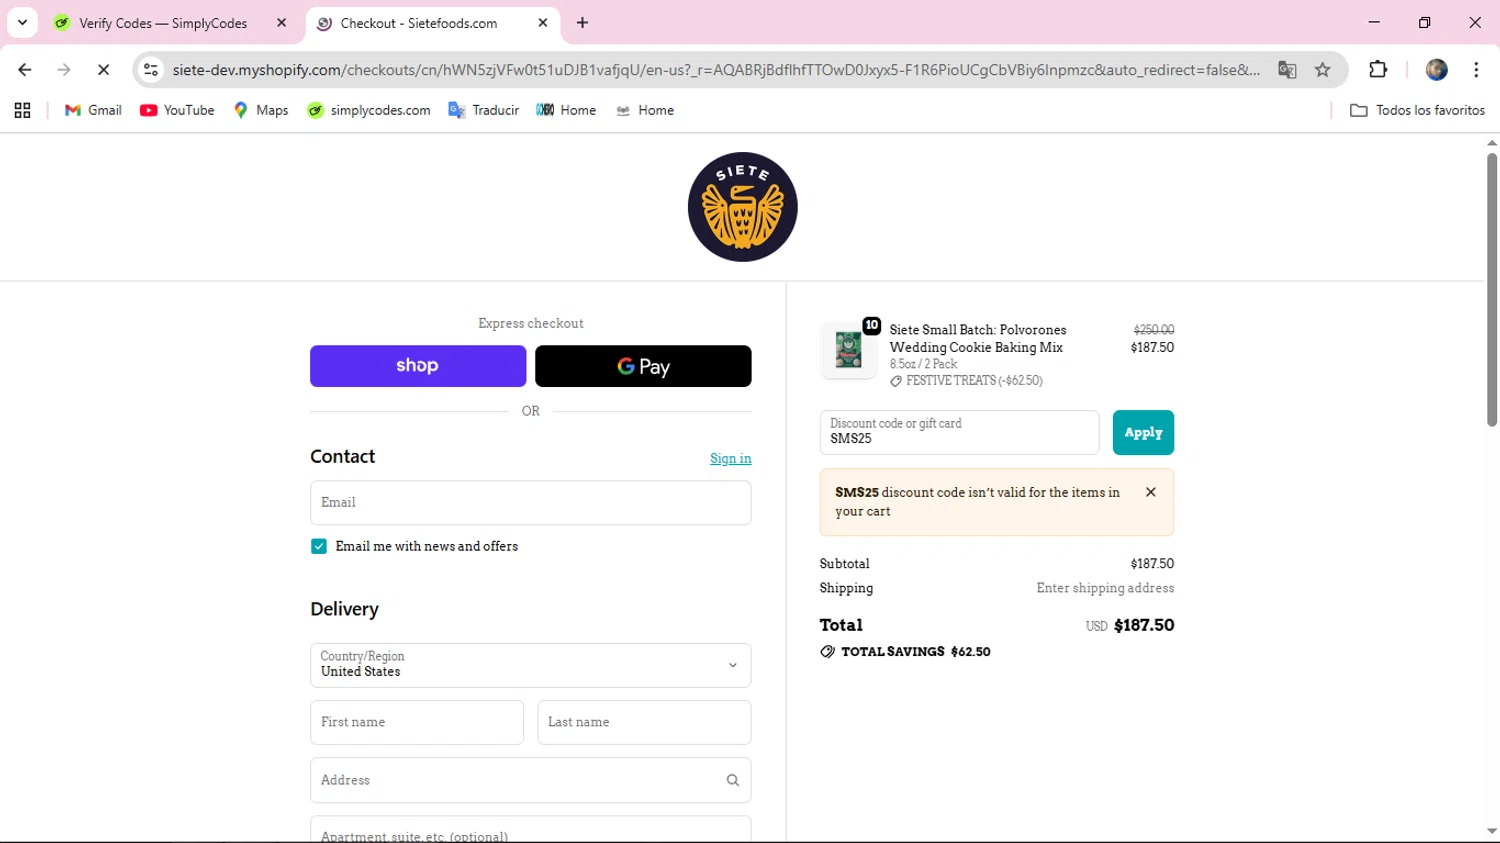Screen dimensions: 1500x843
Task: Click the Enter shipping address text
Action: (1105, 588)
